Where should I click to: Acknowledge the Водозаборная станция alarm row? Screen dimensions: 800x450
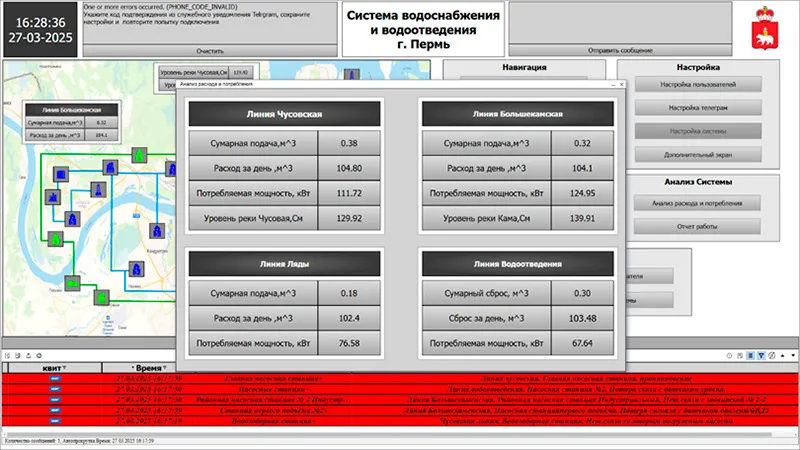pyautogui.click(x=55, y=421)
